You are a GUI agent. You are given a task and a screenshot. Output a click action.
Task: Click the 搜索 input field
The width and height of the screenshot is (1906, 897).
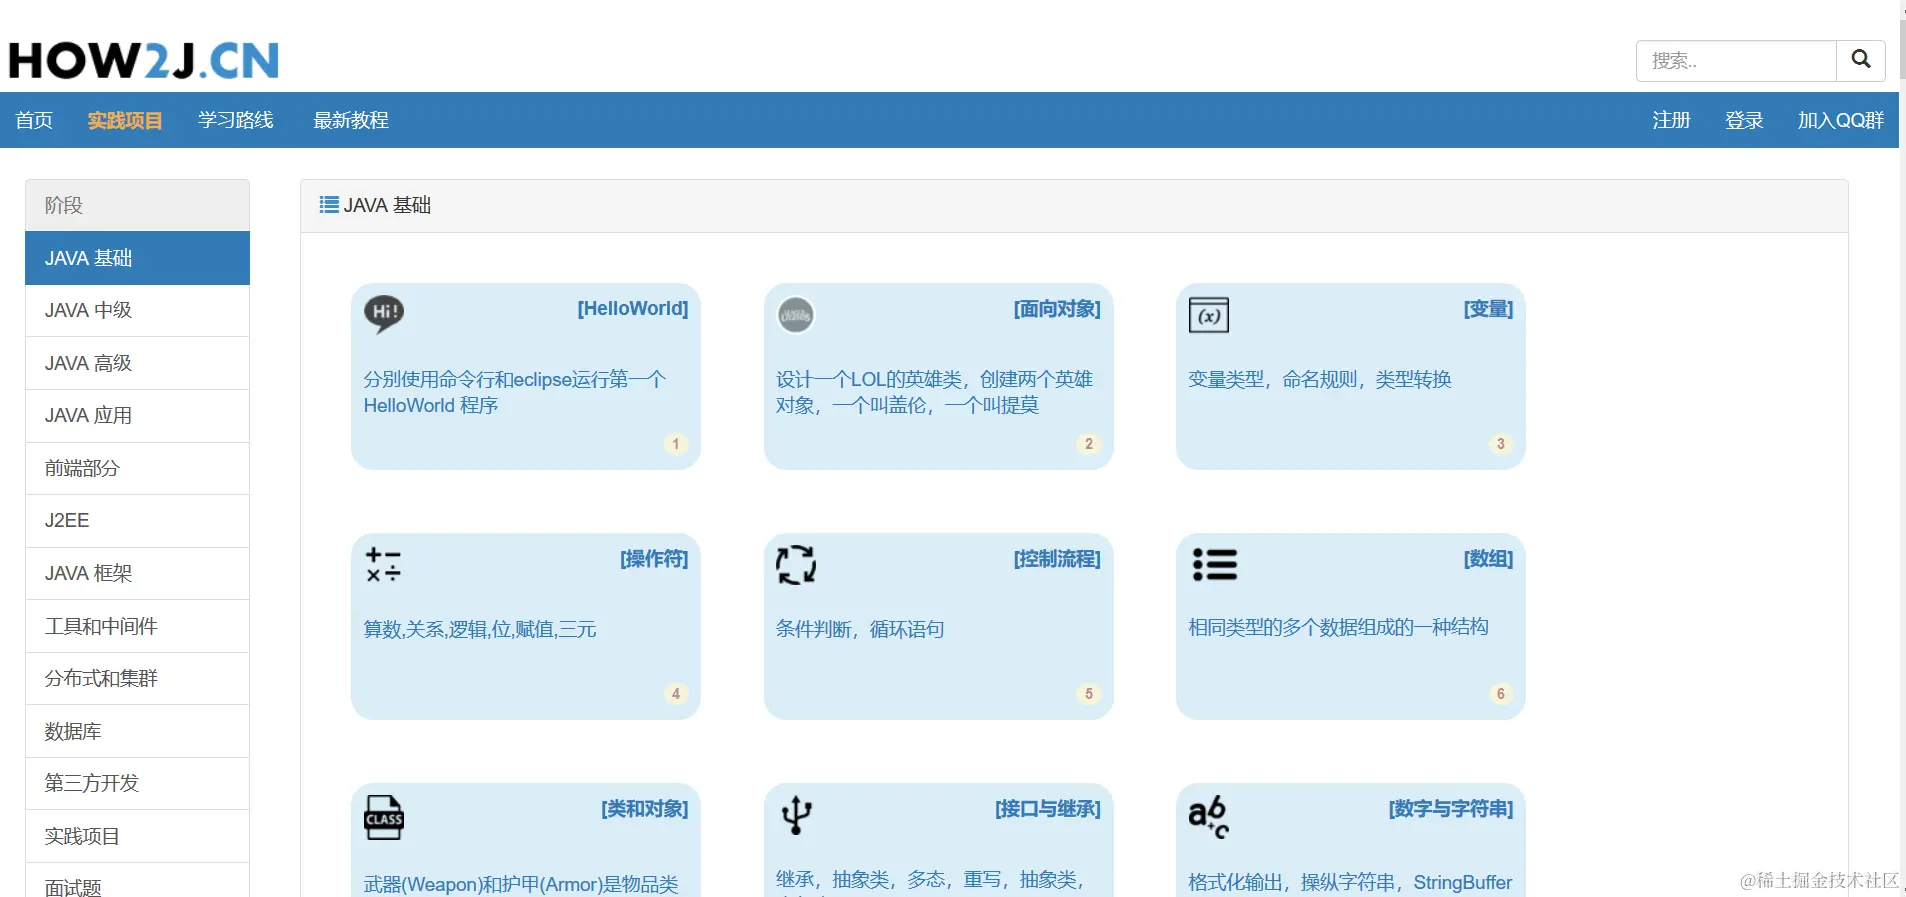pyautogui.click(x=1736, y=61)
